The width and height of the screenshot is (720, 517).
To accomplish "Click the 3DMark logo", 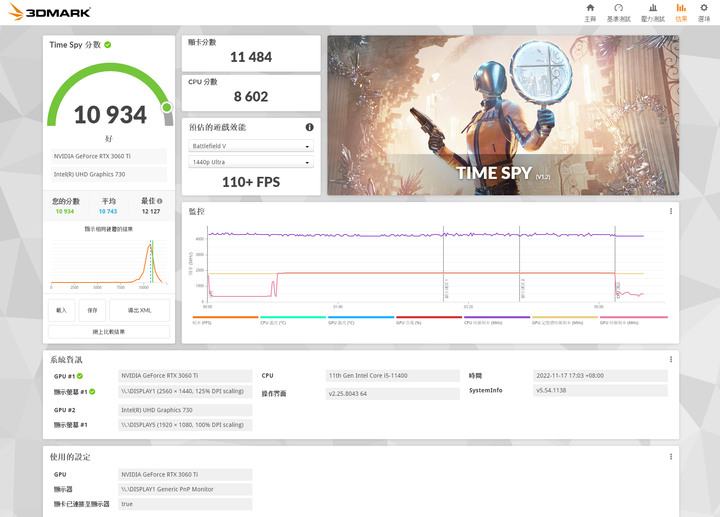I will pyautogui.click(x=50, y=12).
